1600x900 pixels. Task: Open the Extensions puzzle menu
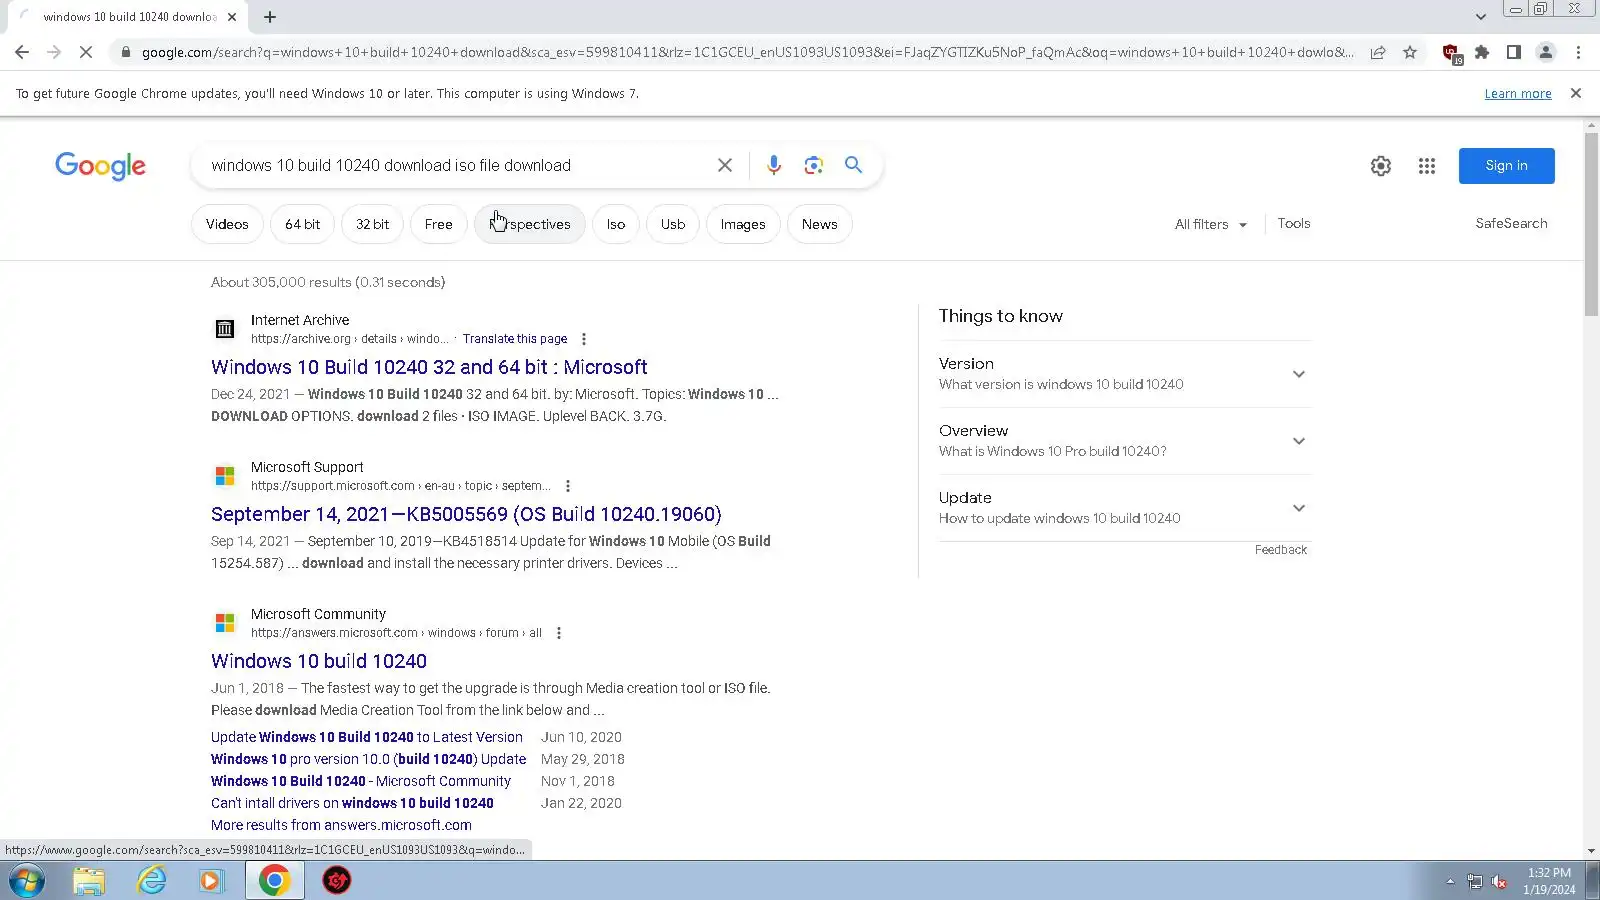[x=1482, y=52]
